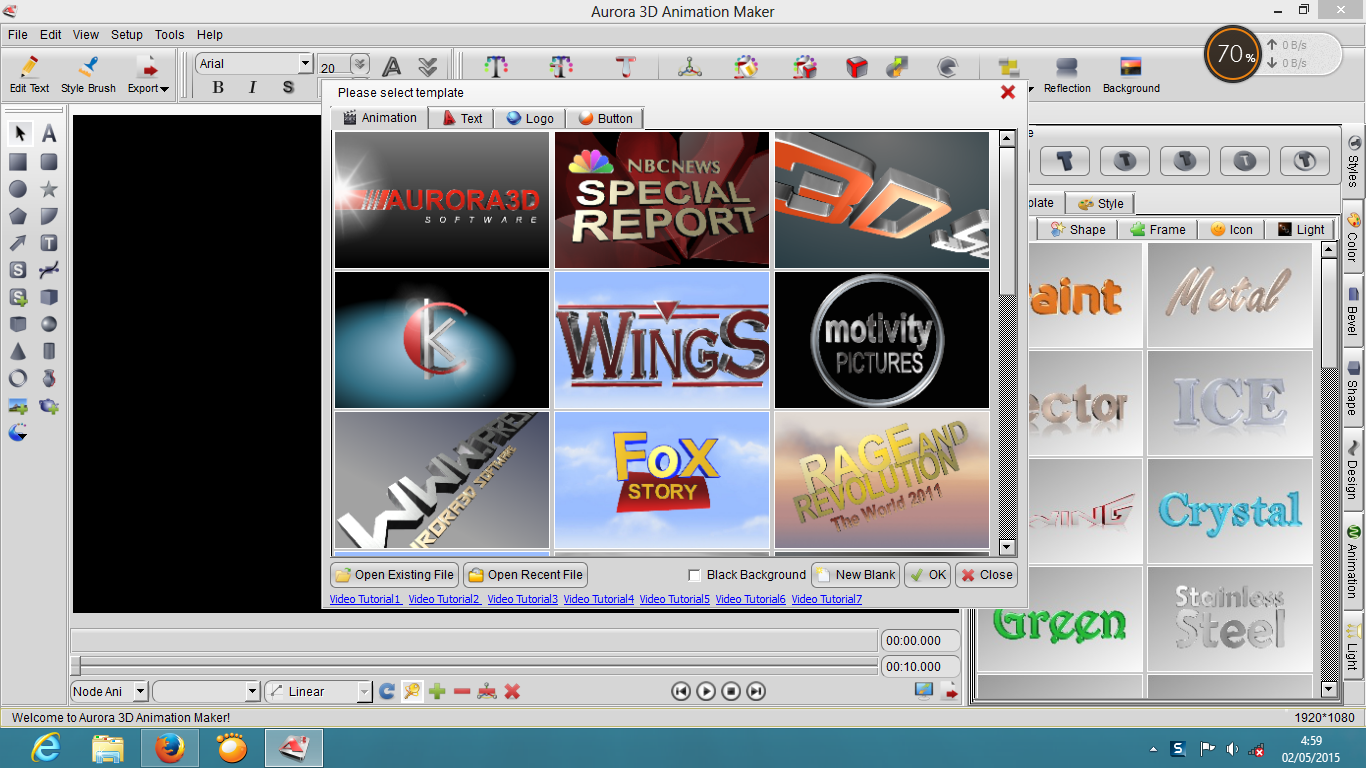Viewport: 1366px width, 768px height.
Task: Click the increase font size A icon
Action: 392,67
